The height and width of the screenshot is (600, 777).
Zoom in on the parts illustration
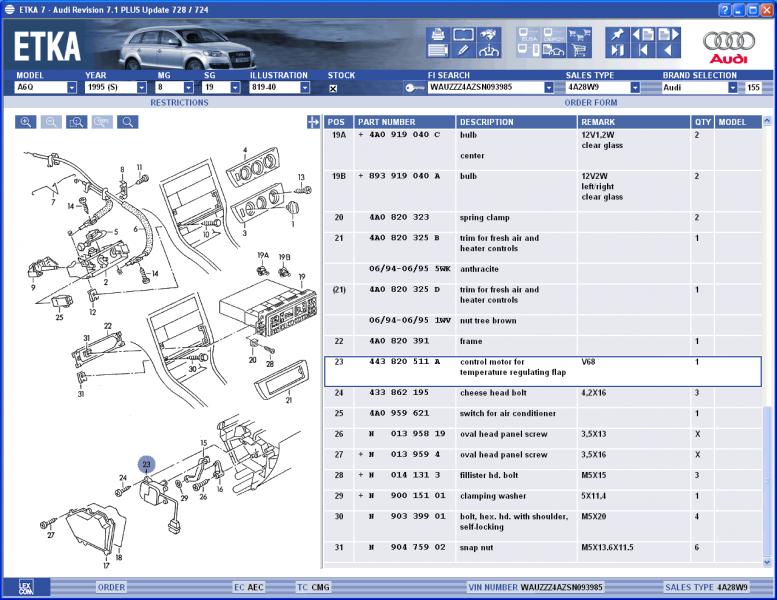coord(25,122)
